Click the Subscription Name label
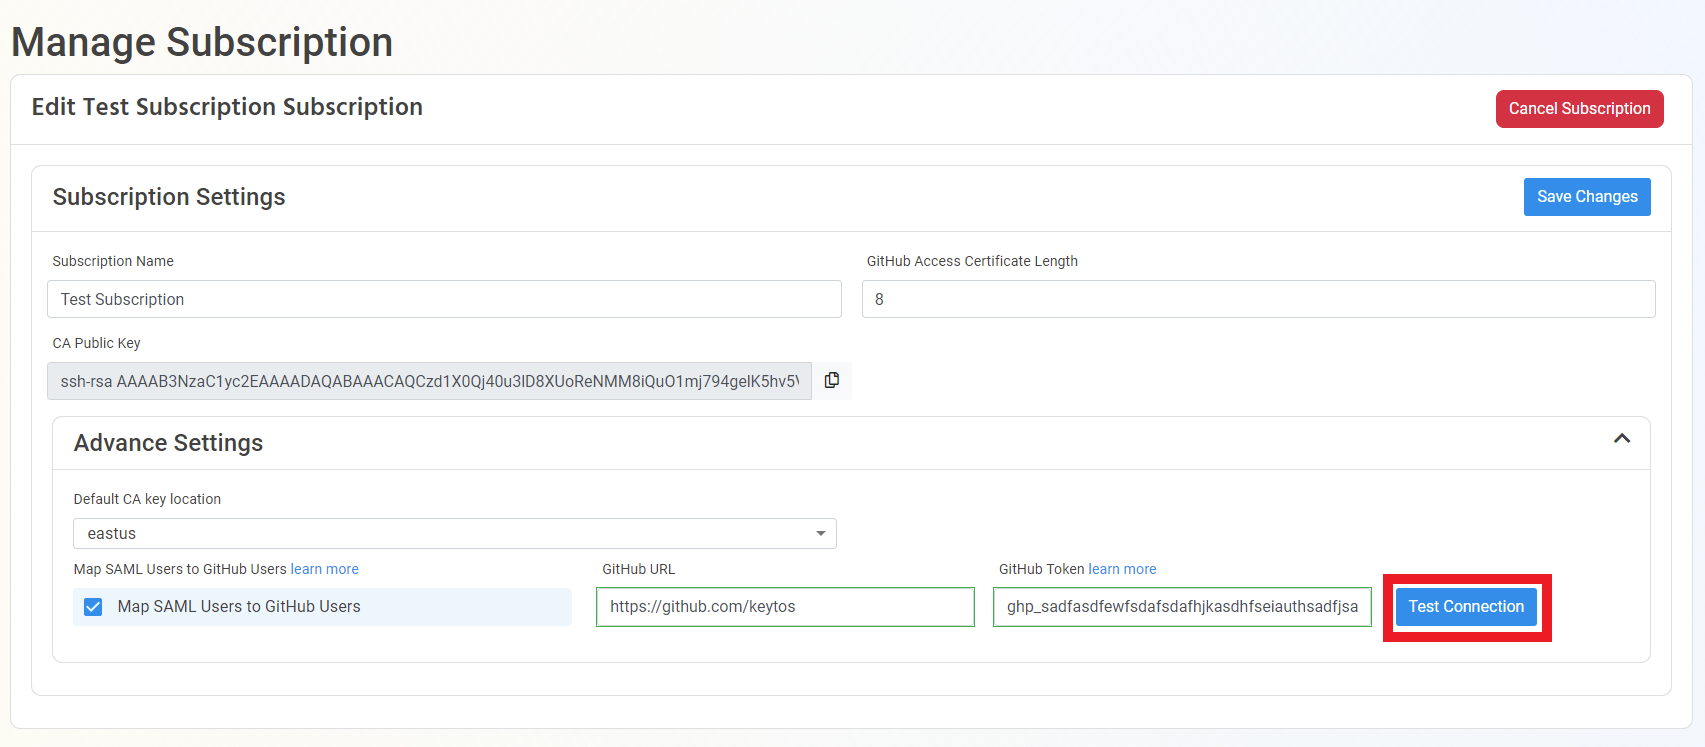The width and height of the screenshot is (1705, 747). tap(113, 261)
